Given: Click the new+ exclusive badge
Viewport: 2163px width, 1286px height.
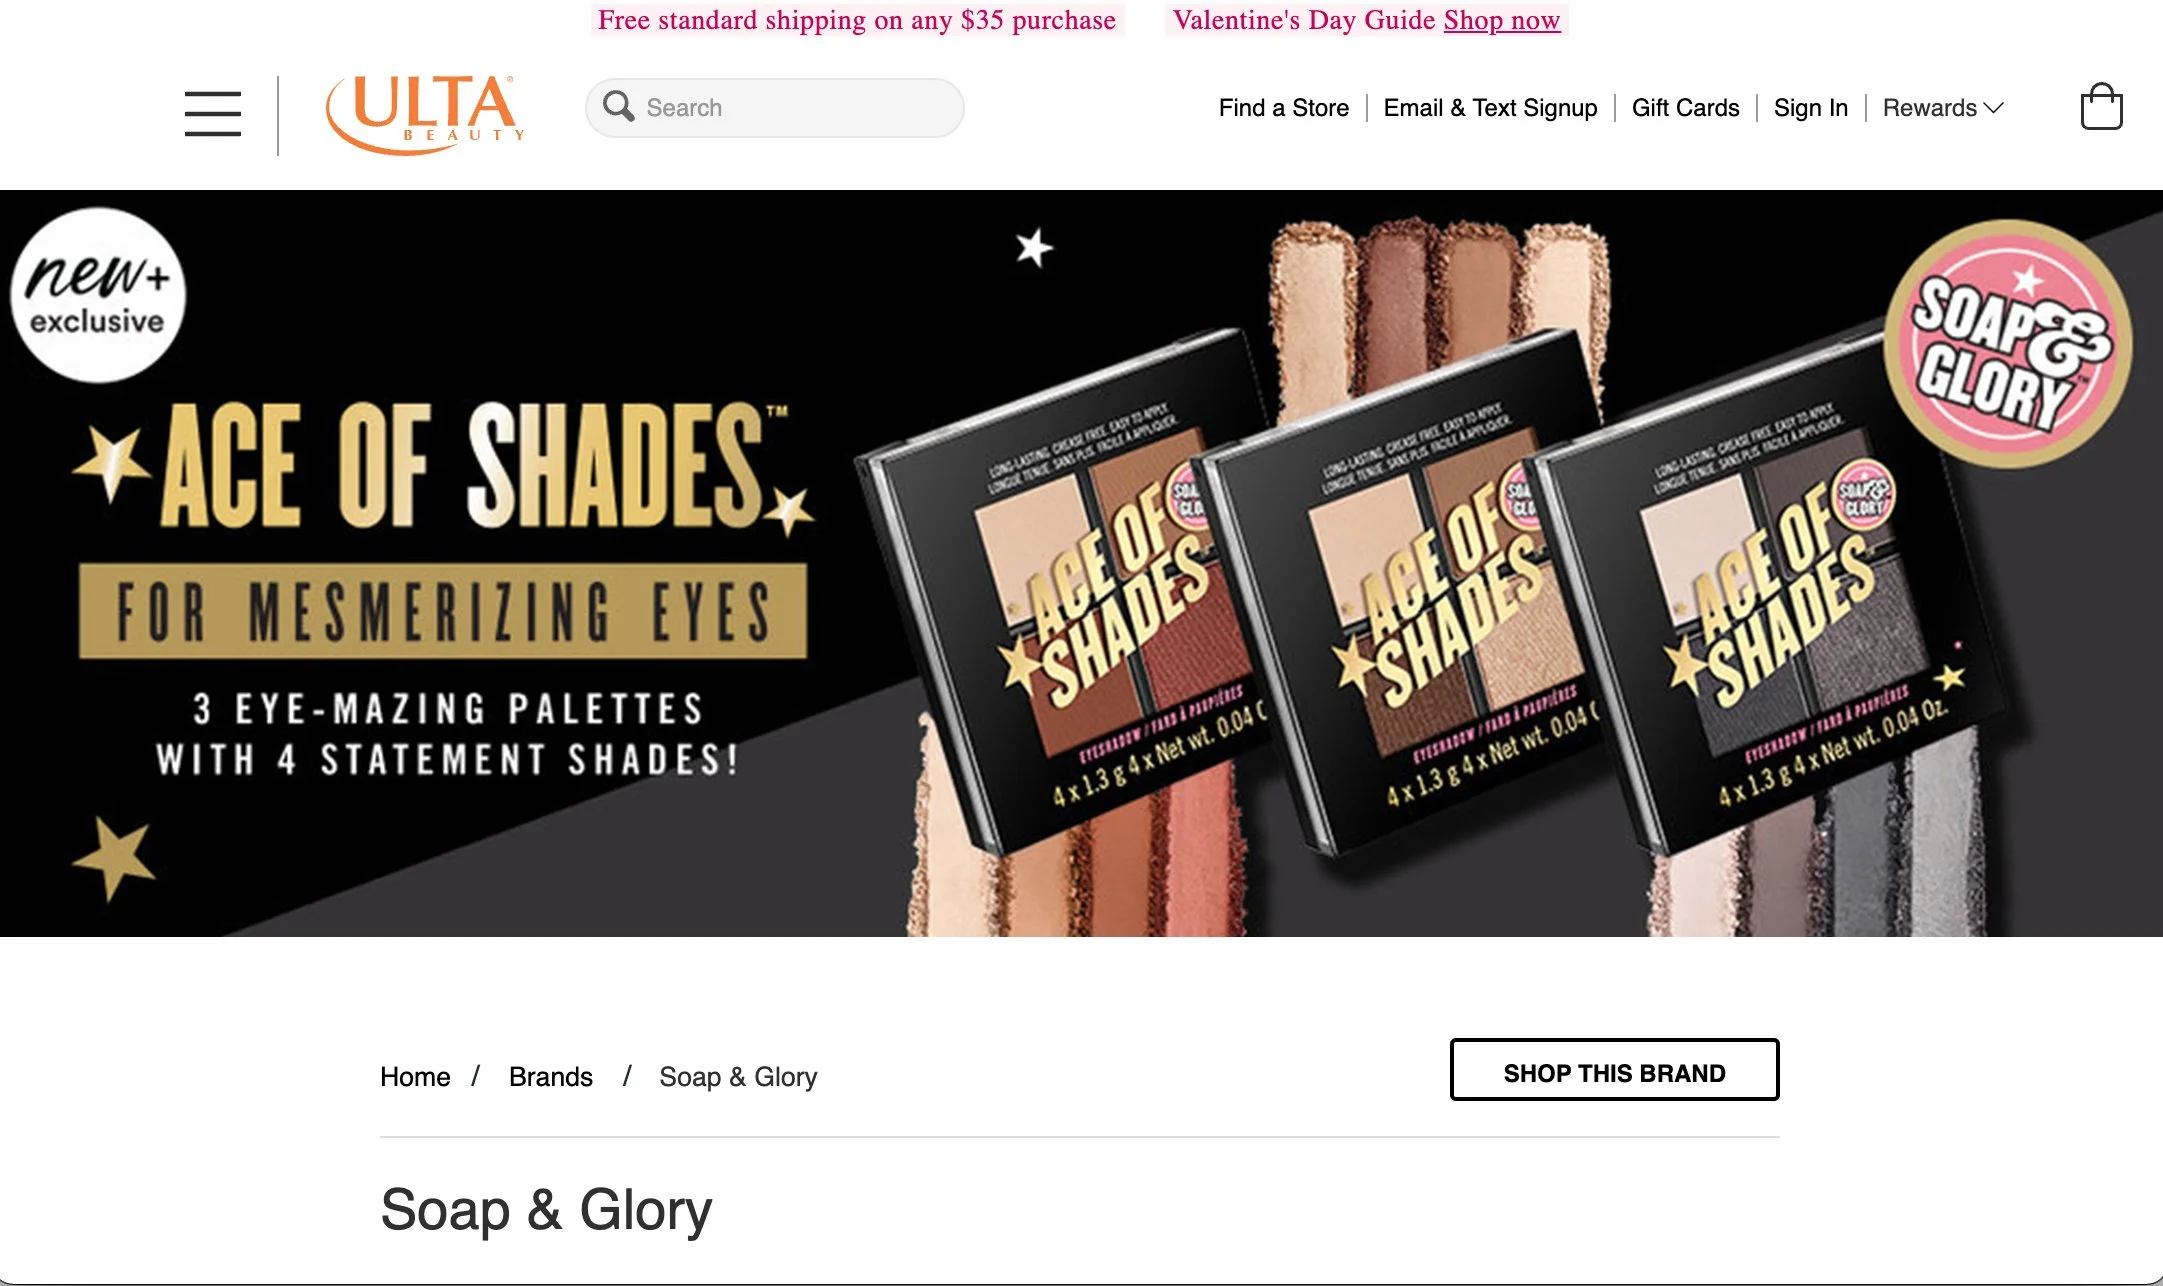Looking at the screenshot, I should (98, 295).
